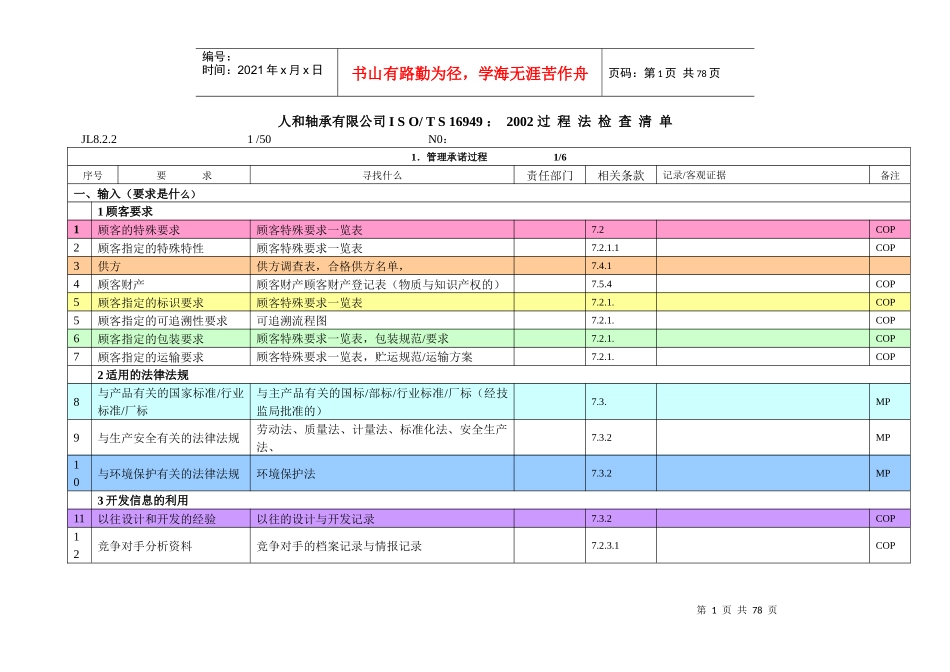Image resolution: width=950 pixels, height=672 pixels.
Task: Click clause number '7.3.' in row 8
Action: click(599, 402)
